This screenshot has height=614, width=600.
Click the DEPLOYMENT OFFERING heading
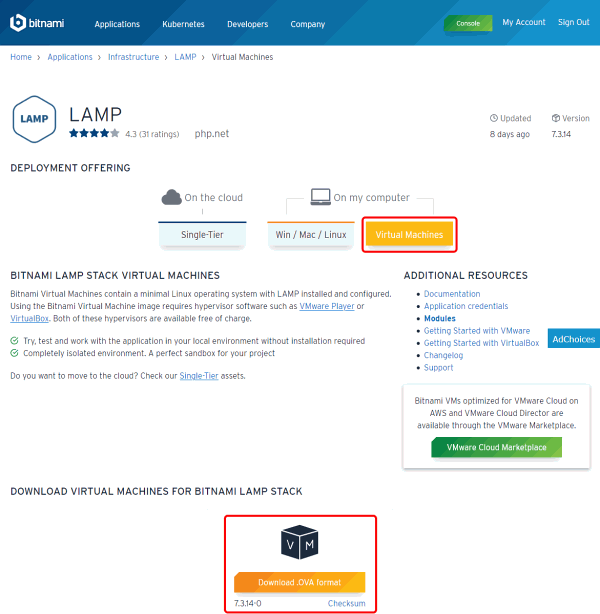point(70,168)
